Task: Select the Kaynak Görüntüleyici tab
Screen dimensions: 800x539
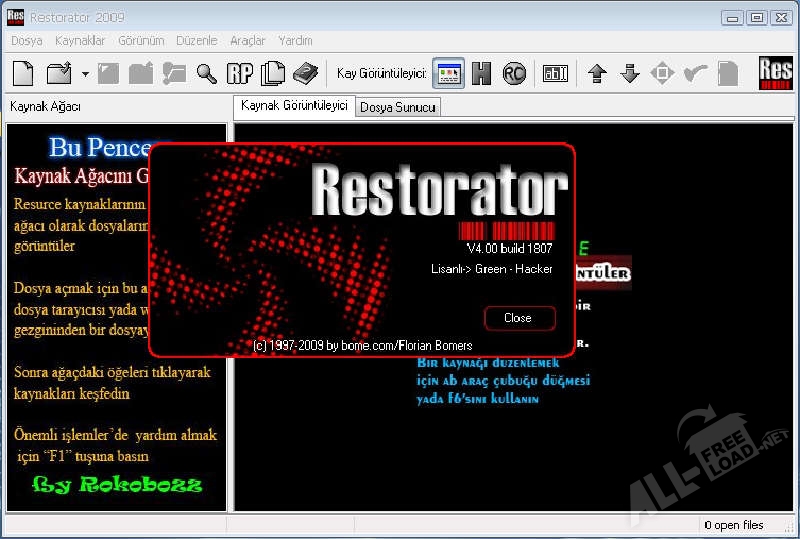Action: pos(294,106)
